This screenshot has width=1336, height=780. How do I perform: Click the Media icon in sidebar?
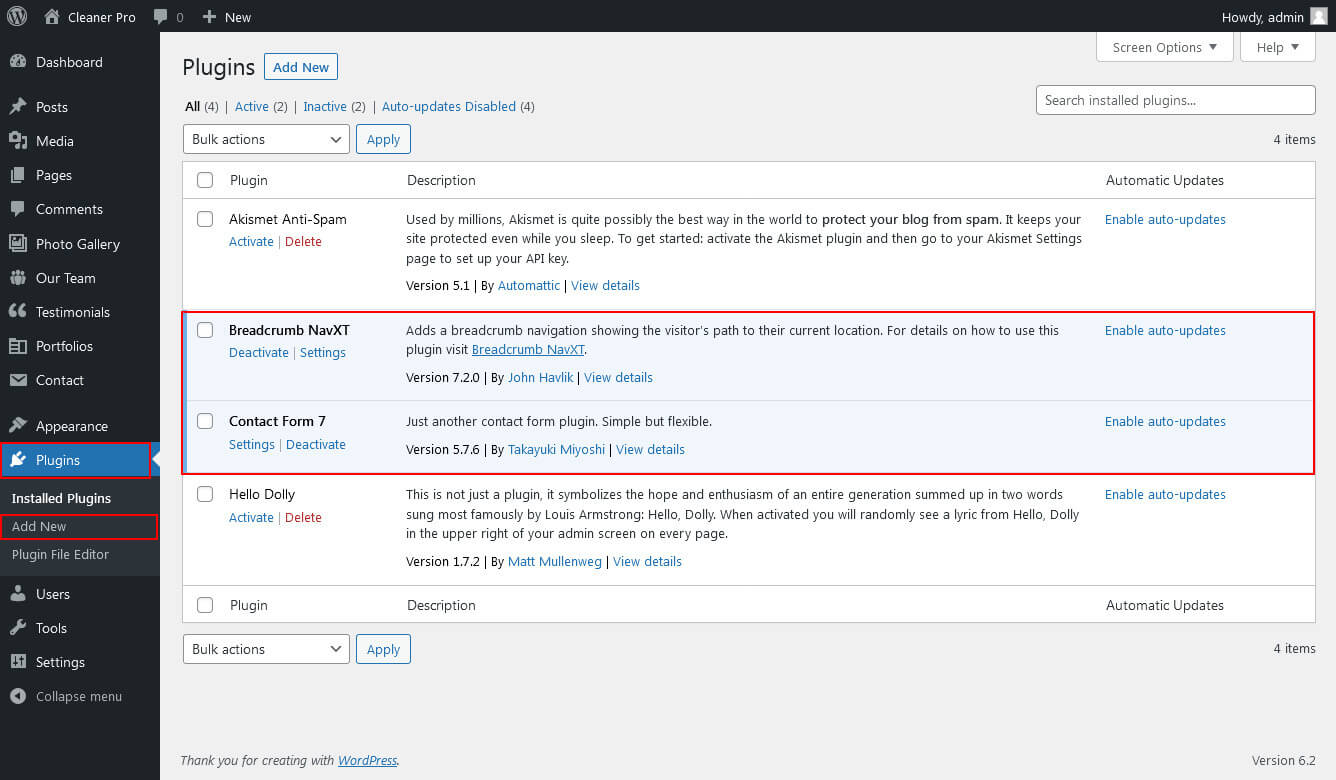pyautogui.click(x=18, y=141)
